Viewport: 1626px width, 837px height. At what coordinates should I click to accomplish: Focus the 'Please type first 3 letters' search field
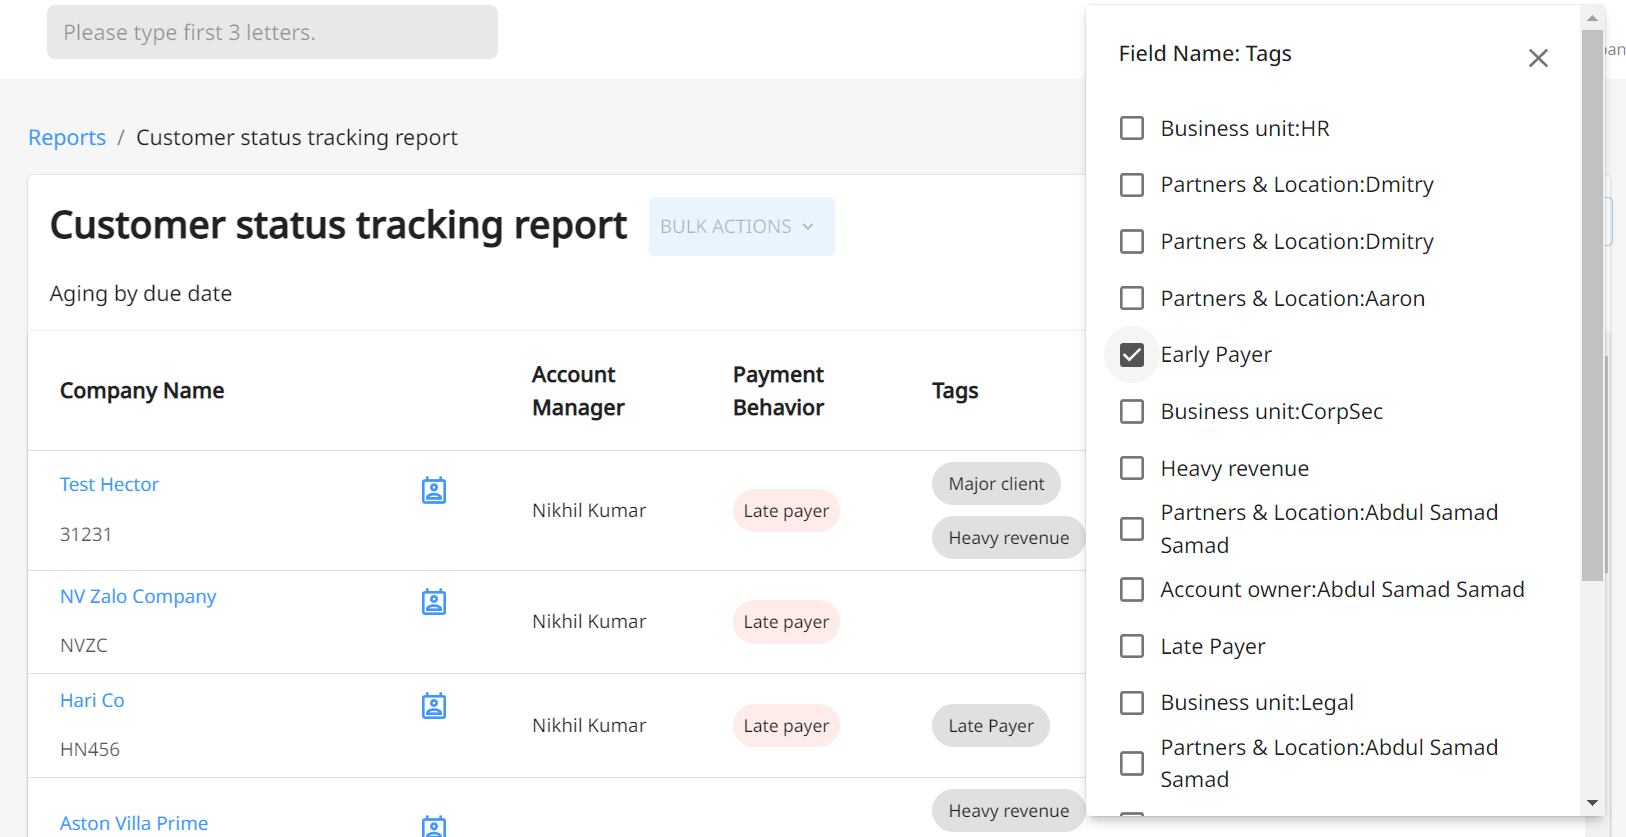272,32
